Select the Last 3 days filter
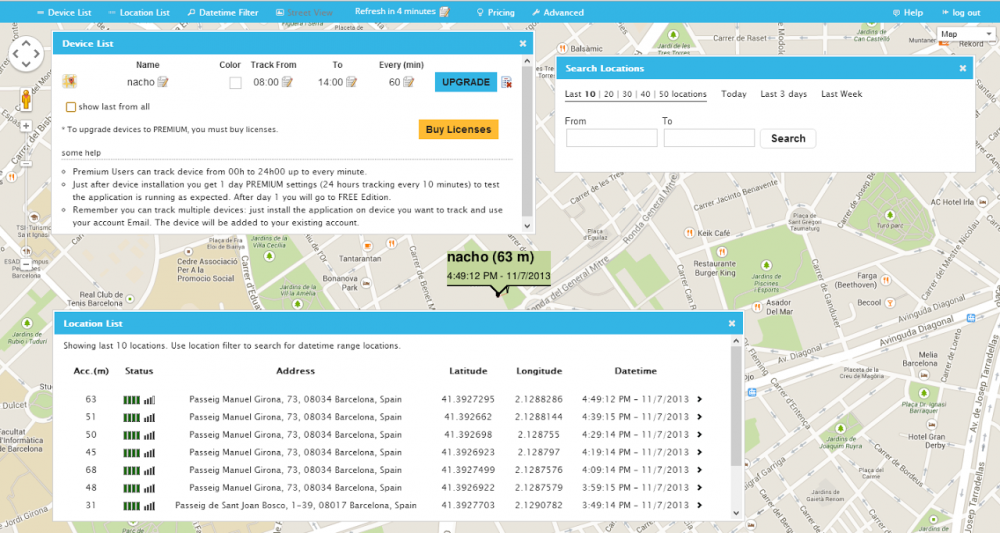The width and height of the screenshot is (1000, 533). [x=784, y=94]
